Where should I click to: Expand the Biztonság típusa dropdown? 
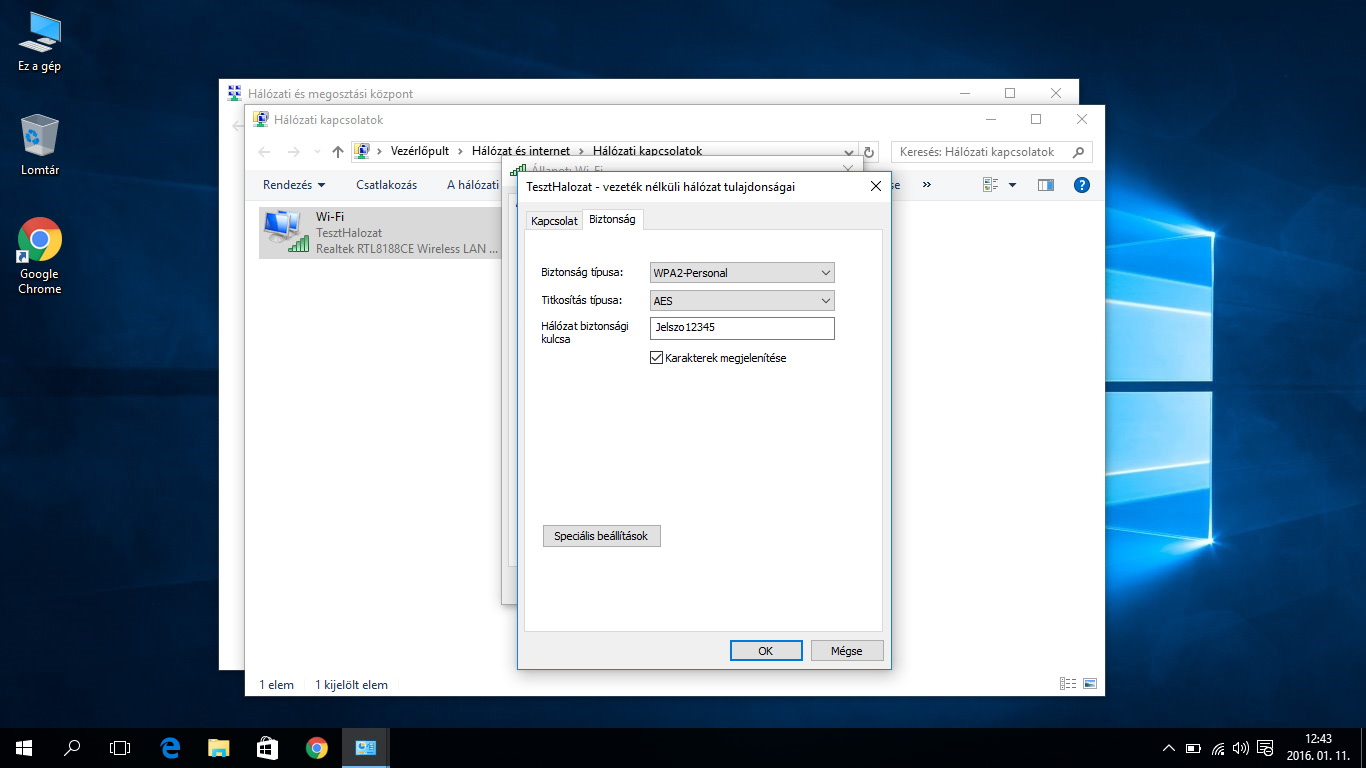(741, 272)
